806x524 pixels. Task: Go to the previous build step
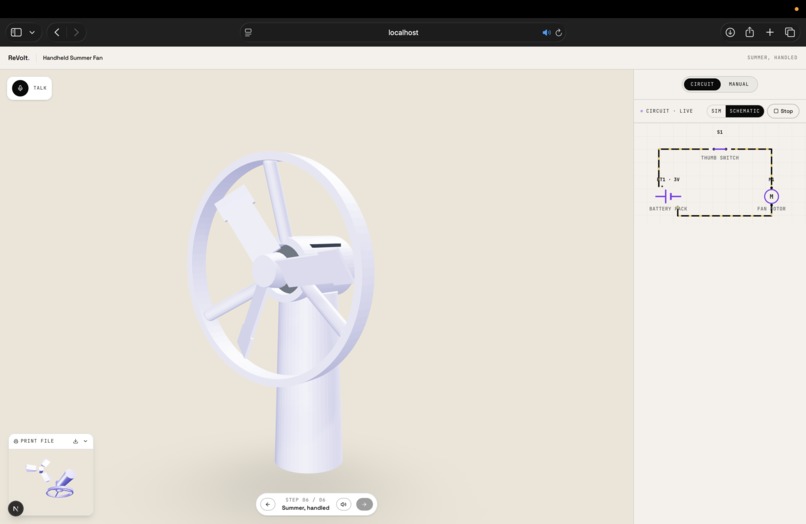pos(267,504)
